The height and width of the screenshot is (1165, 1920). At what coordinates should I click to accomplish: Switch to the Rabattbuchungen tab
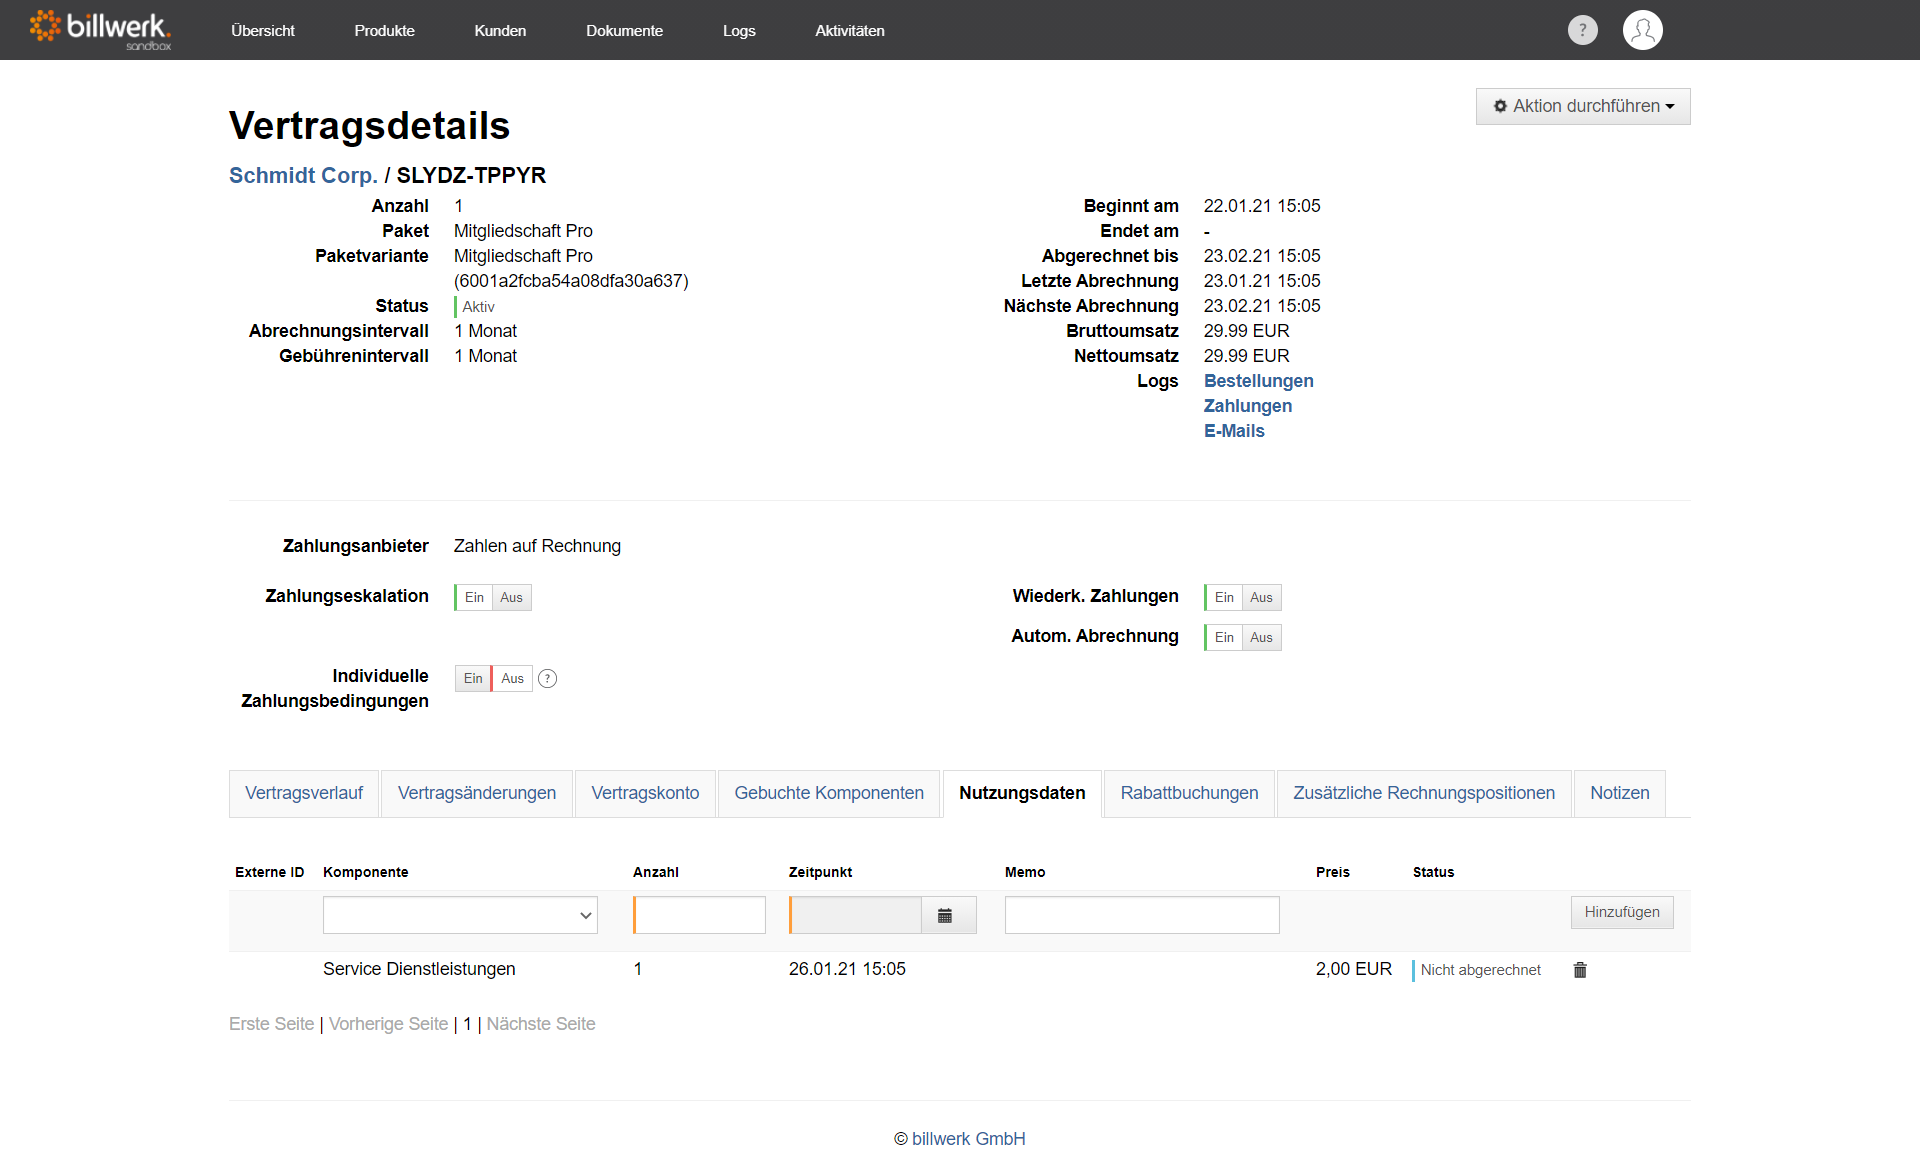pyautogui.click(x=1189, y=793)
